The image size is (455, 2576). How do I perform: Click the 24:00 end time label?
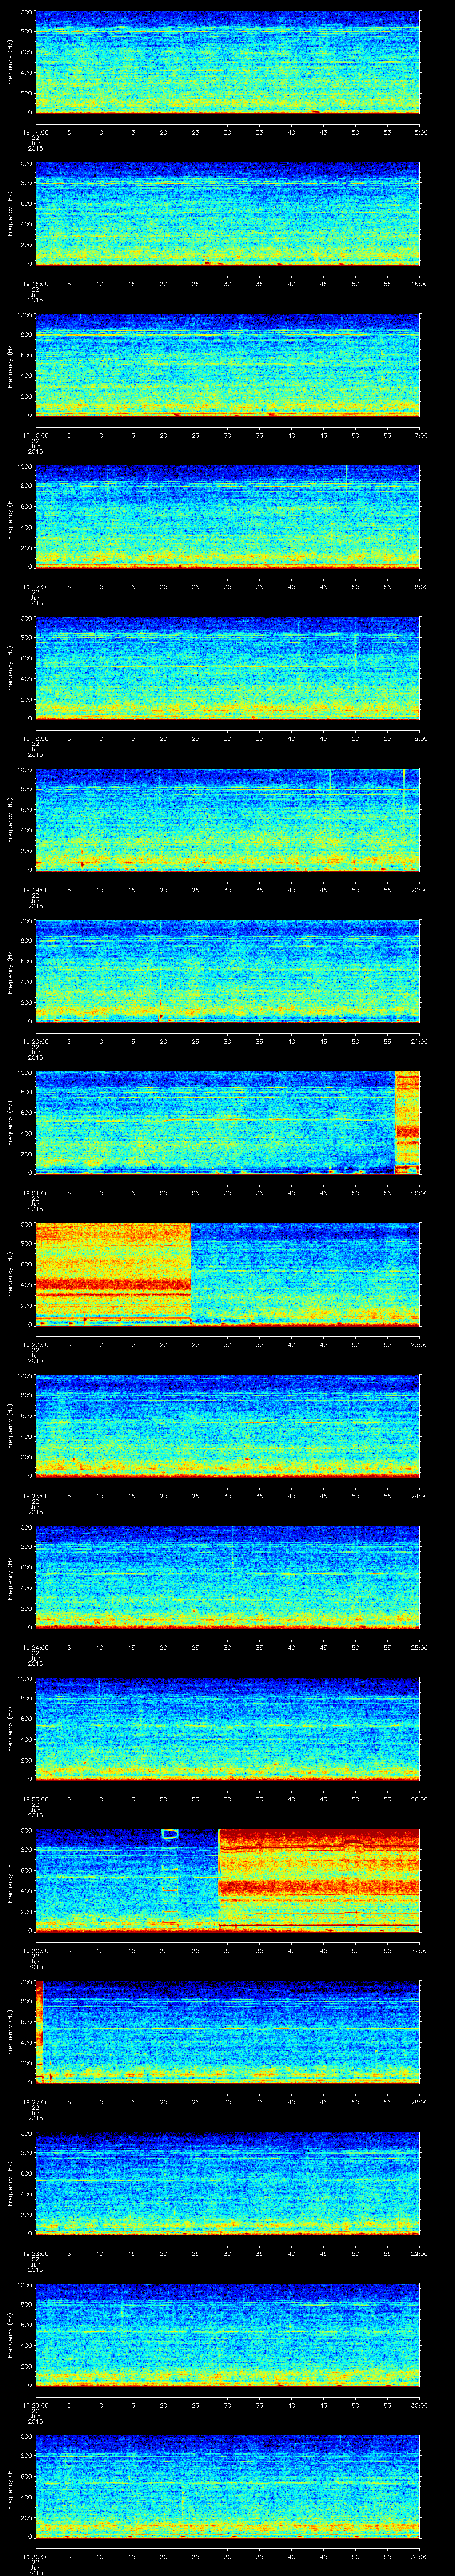pos(419,1496)
